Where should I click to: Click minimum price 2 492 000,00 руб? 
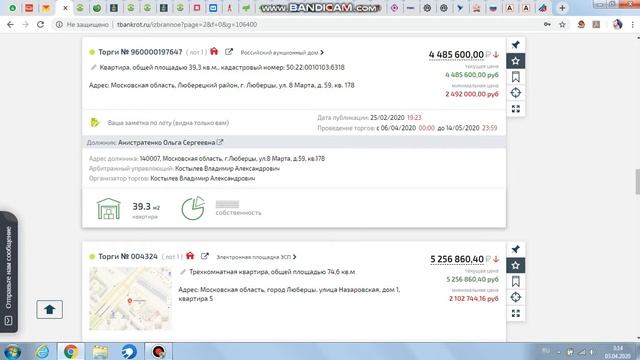point(472,94)
